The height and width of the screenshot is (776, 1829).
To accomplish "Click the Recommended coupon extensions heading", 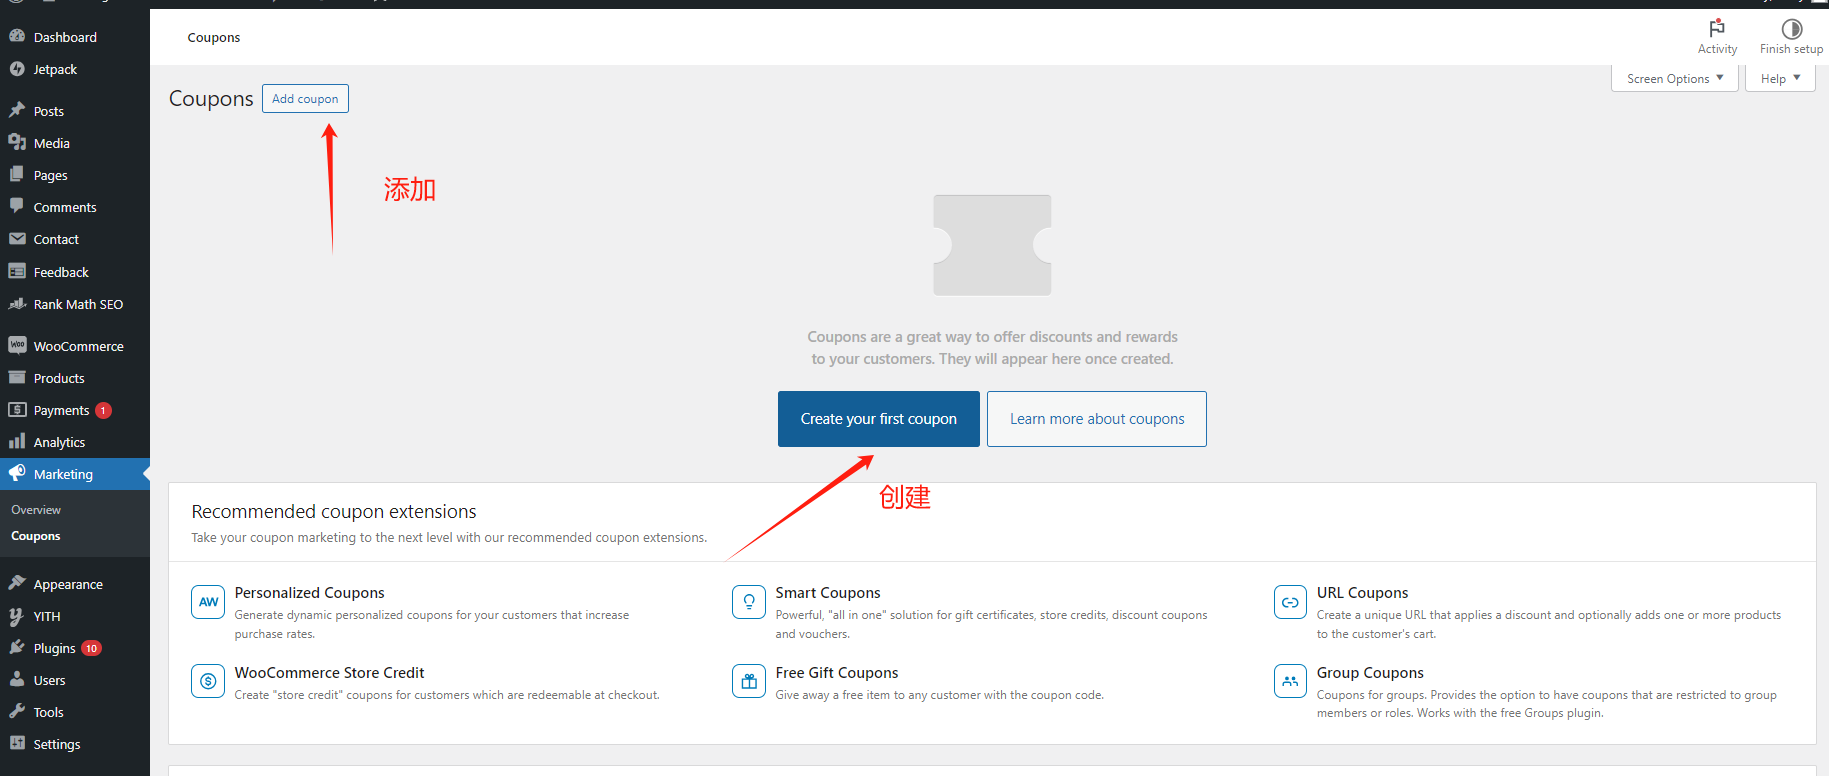I will point(334,511).
